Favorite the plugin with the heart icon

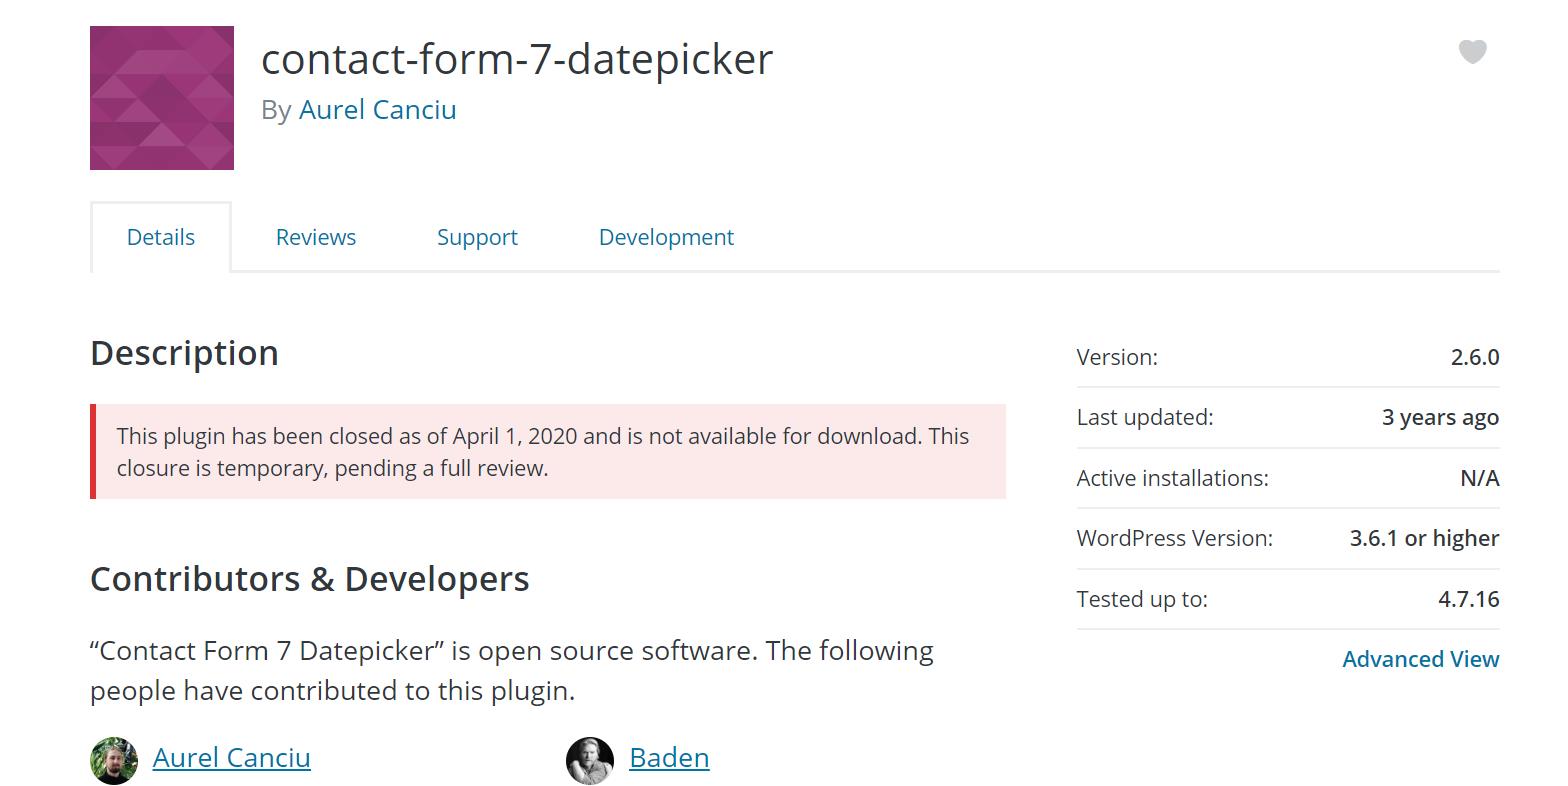1472,51
